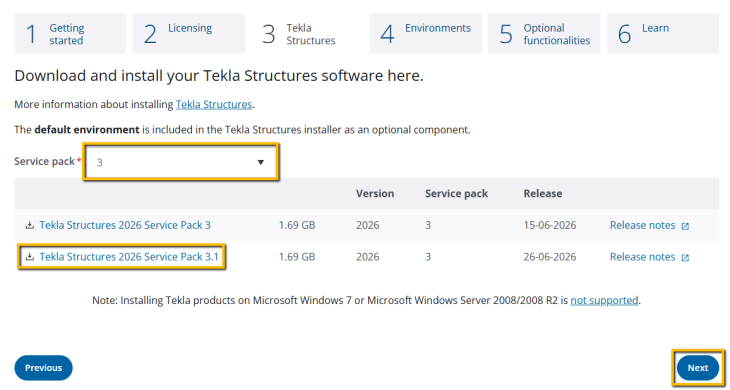This screenshot has width=730, height=390.
Task: Click download icon beside Service Pack 3.1
Action: pos(29,257)
